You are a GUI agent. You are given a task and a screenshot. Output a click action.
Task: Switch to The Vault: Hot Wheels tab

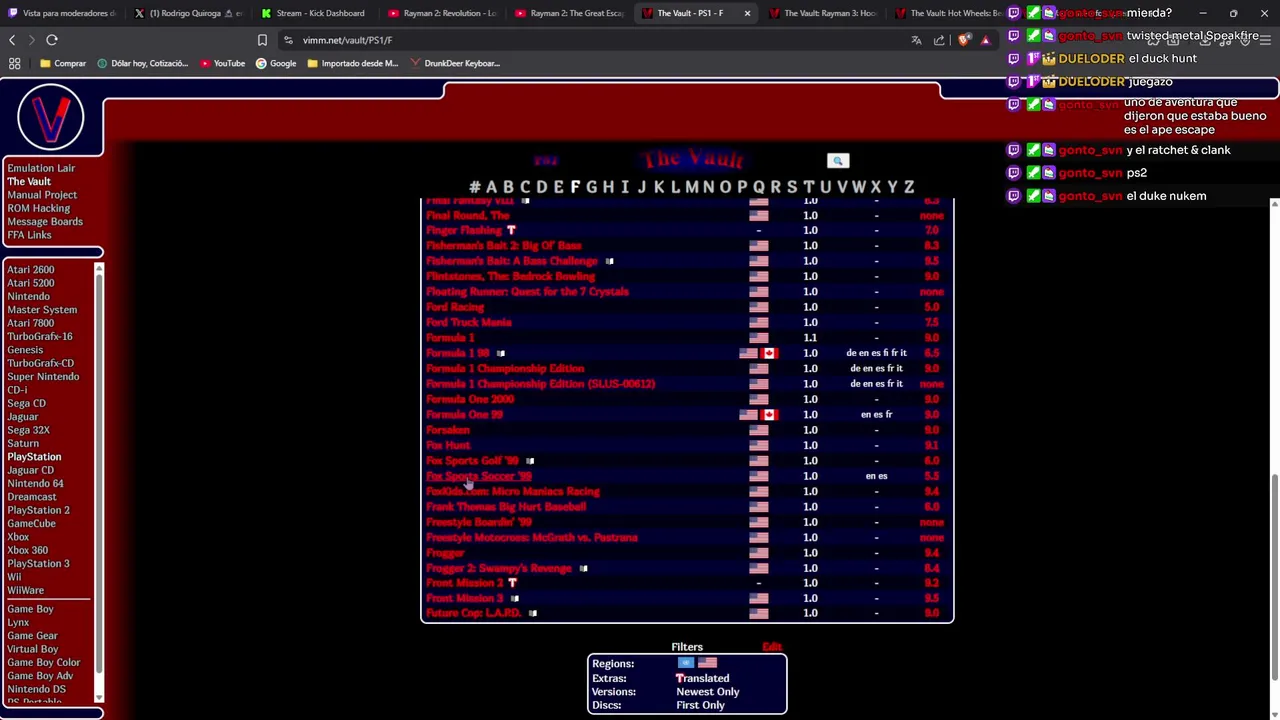[x=948, y=13]
